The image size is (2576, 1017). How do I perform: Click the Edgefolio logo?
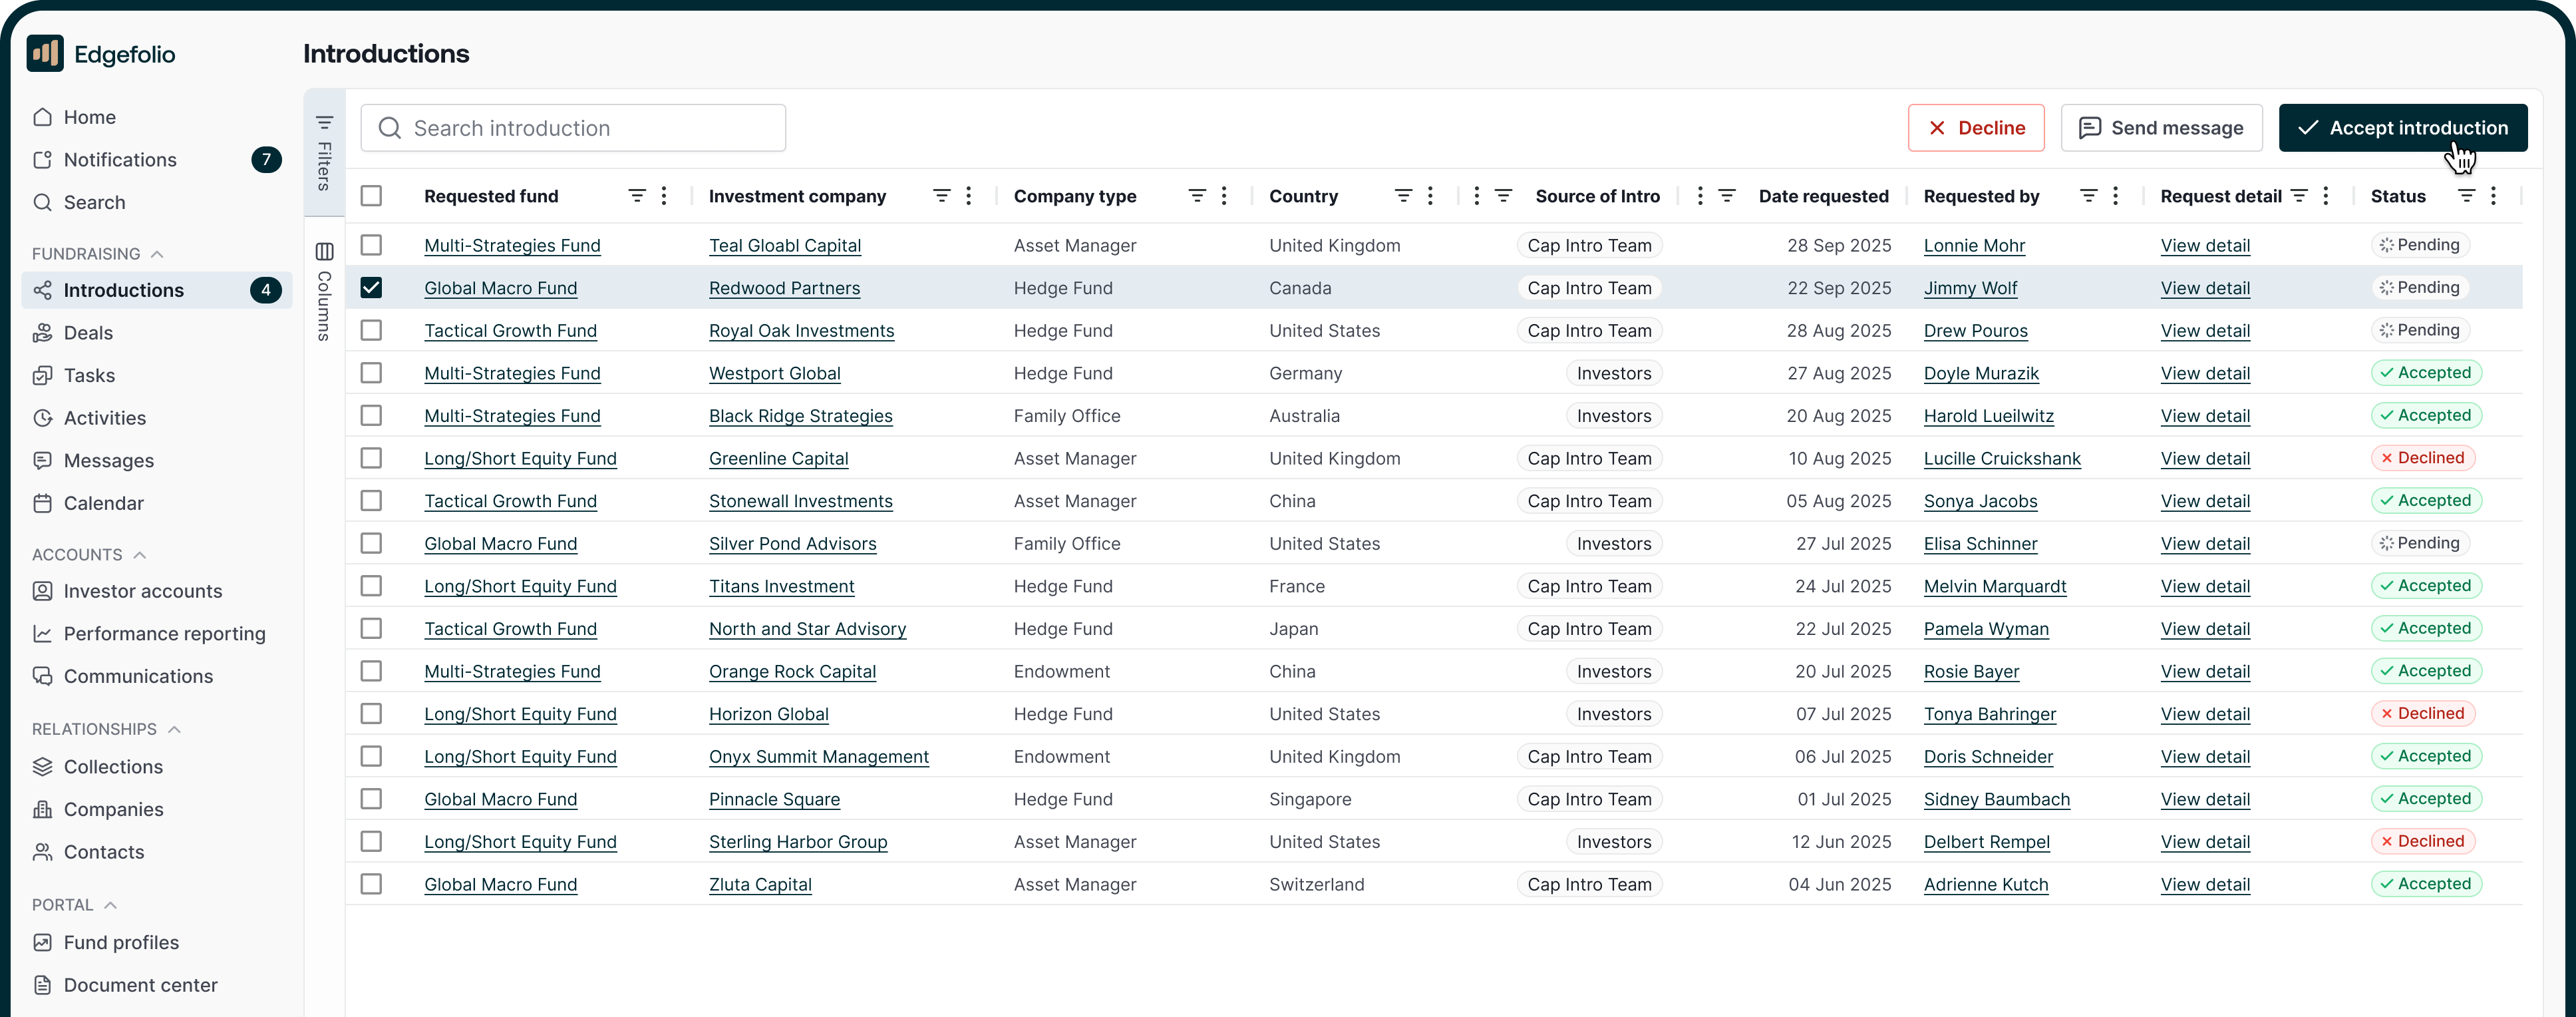100,53
